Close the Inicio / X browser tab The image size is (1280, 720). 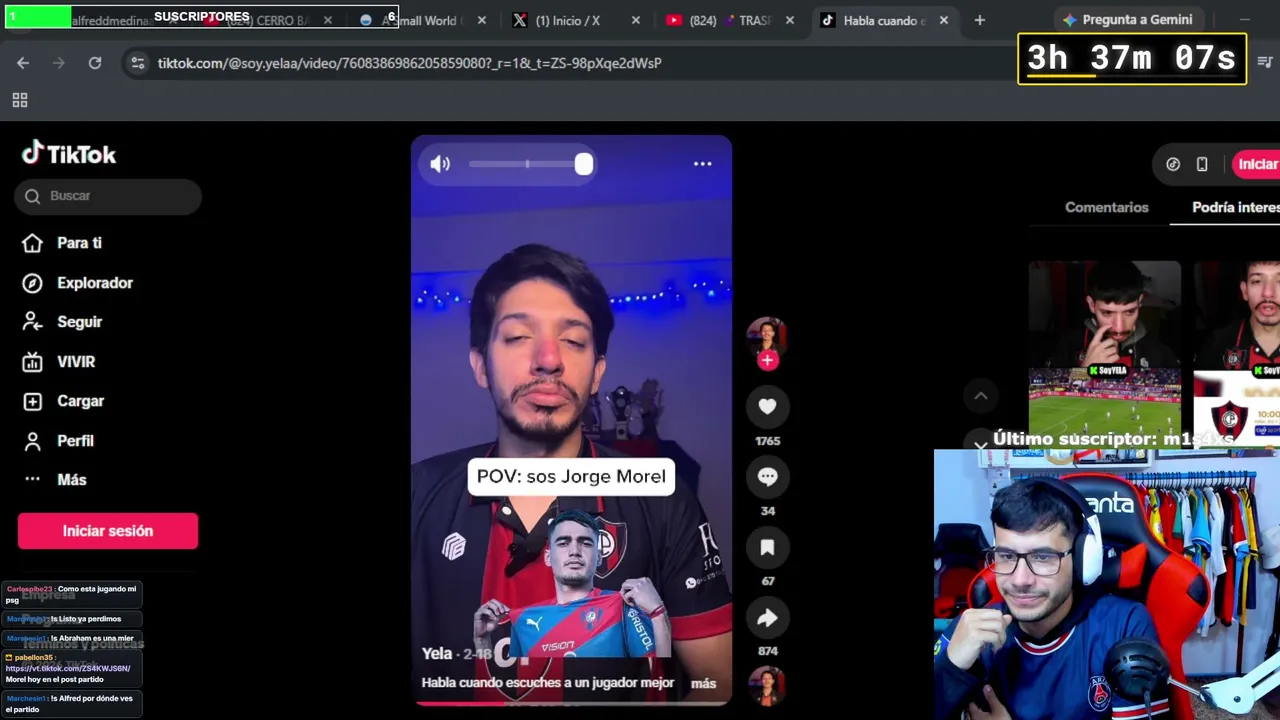click(x=636, y=20)
